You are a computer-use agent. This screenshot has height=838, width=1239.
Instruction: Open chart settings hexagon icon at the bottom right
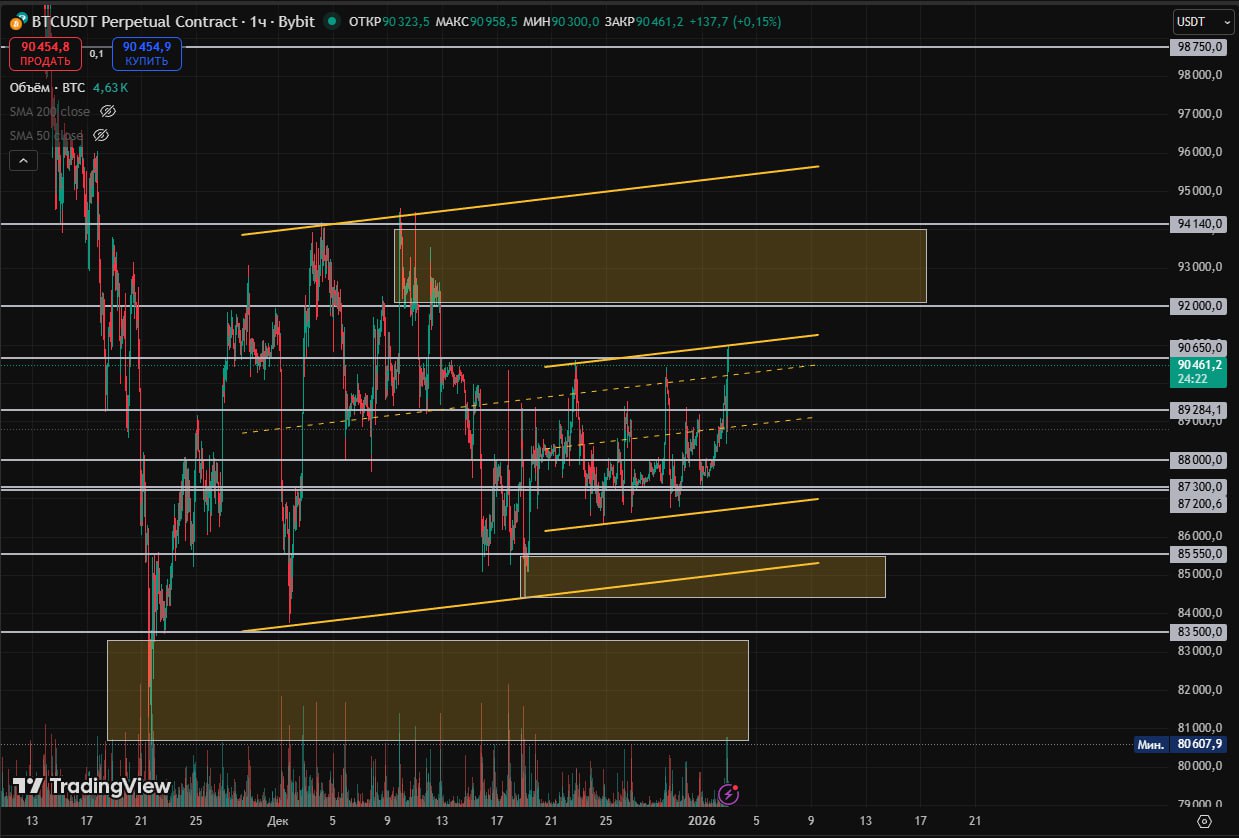point(1204,821)
